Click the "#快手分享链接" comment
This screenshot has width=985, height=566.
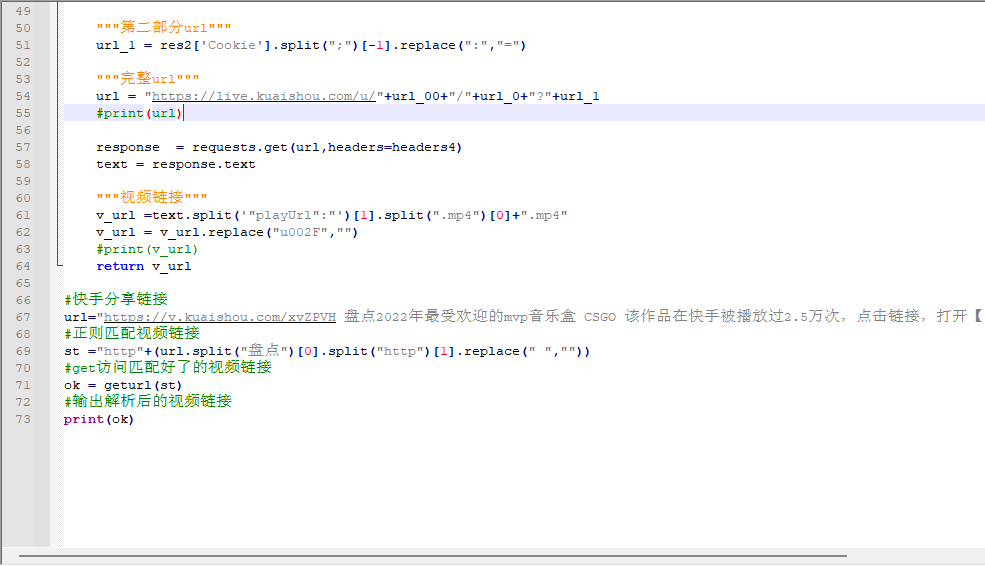coord(116,300)
